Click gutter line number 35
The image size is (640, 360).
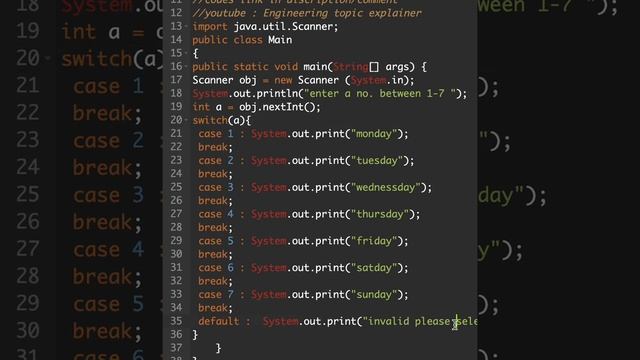[176, 321]
